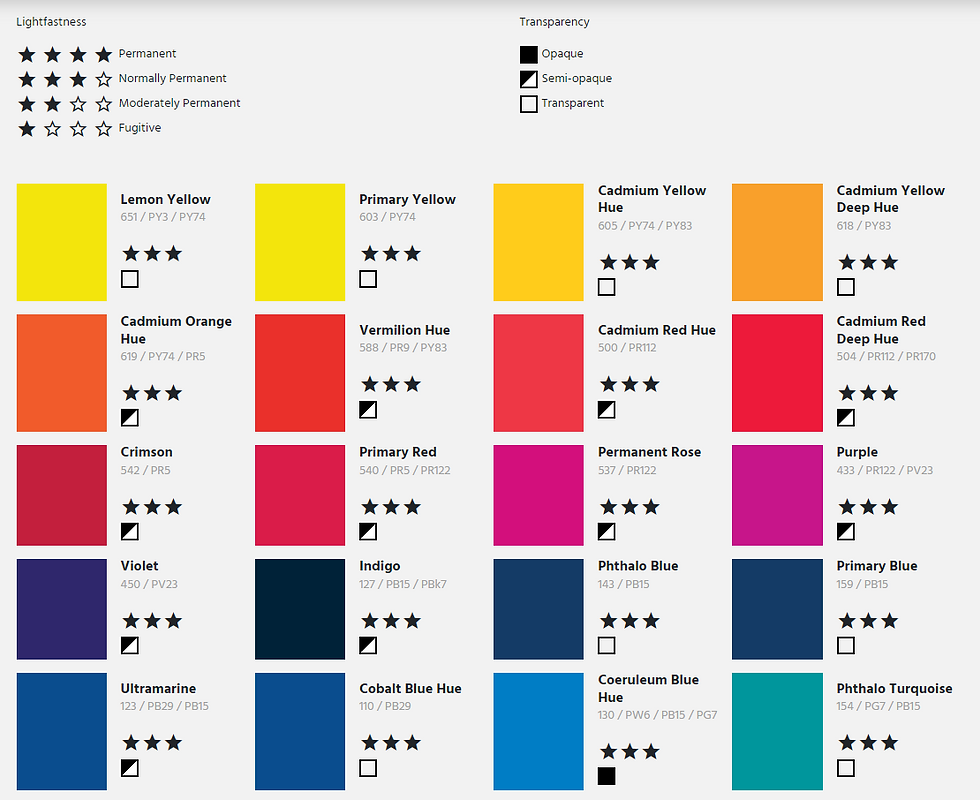The height and width of the screenshot is (800, 980).
Task: Click the Transparent legend icon
Action: [529, 104]
